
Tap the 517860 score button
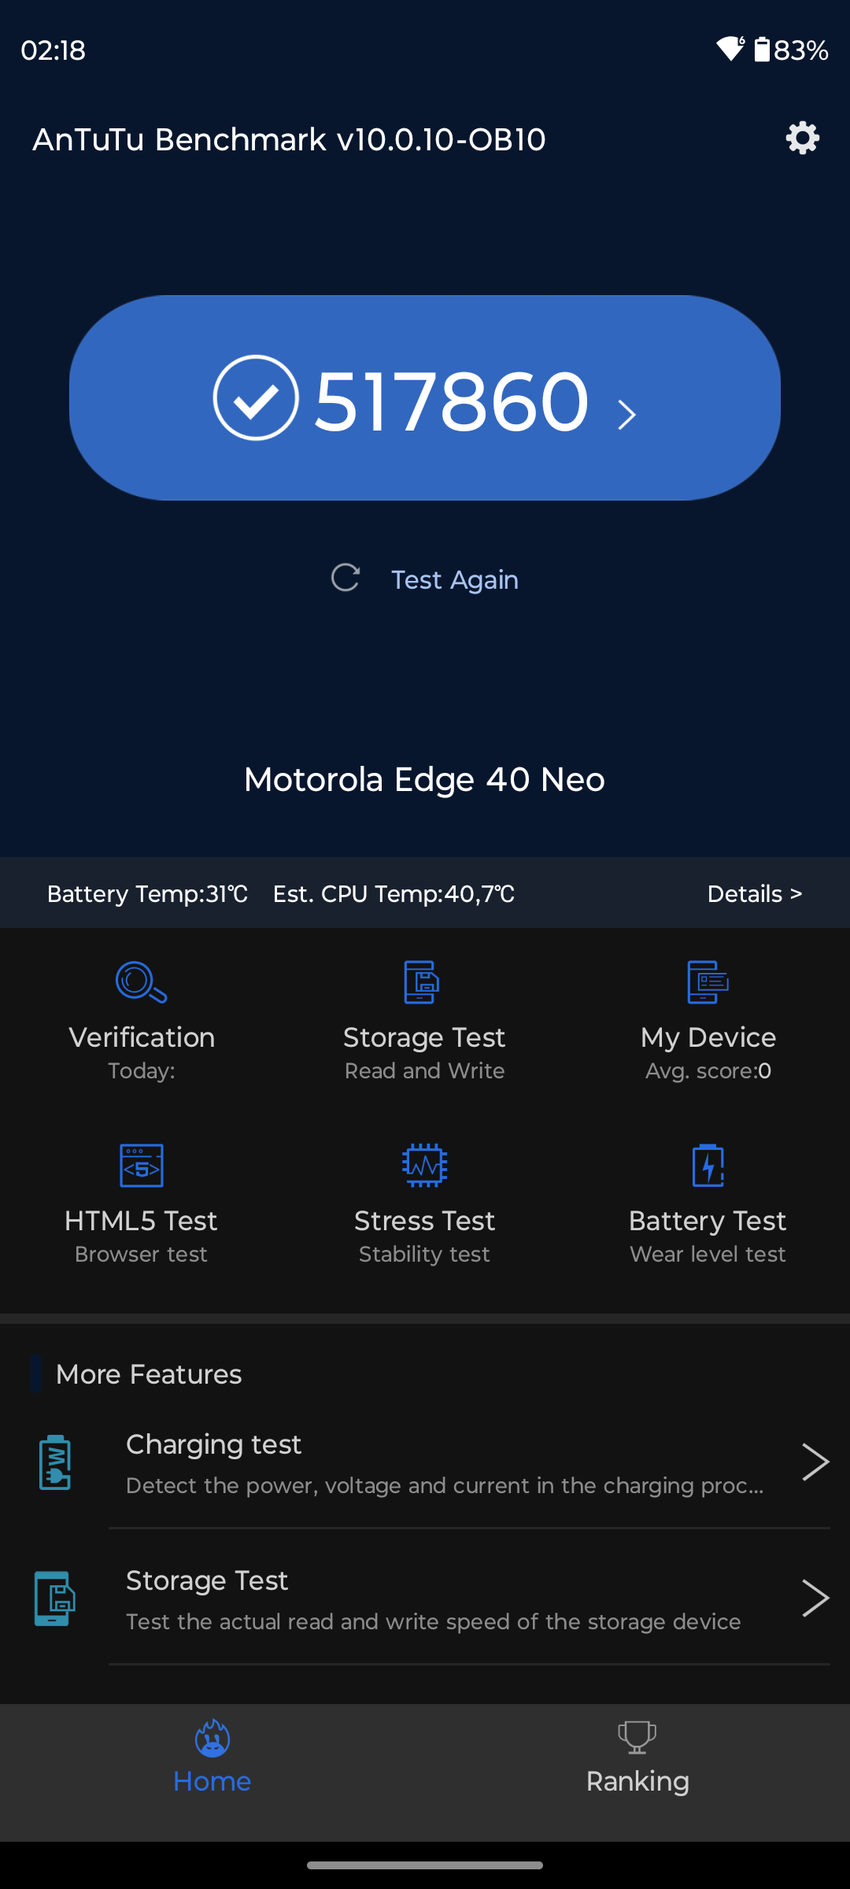tap(450, 400)
